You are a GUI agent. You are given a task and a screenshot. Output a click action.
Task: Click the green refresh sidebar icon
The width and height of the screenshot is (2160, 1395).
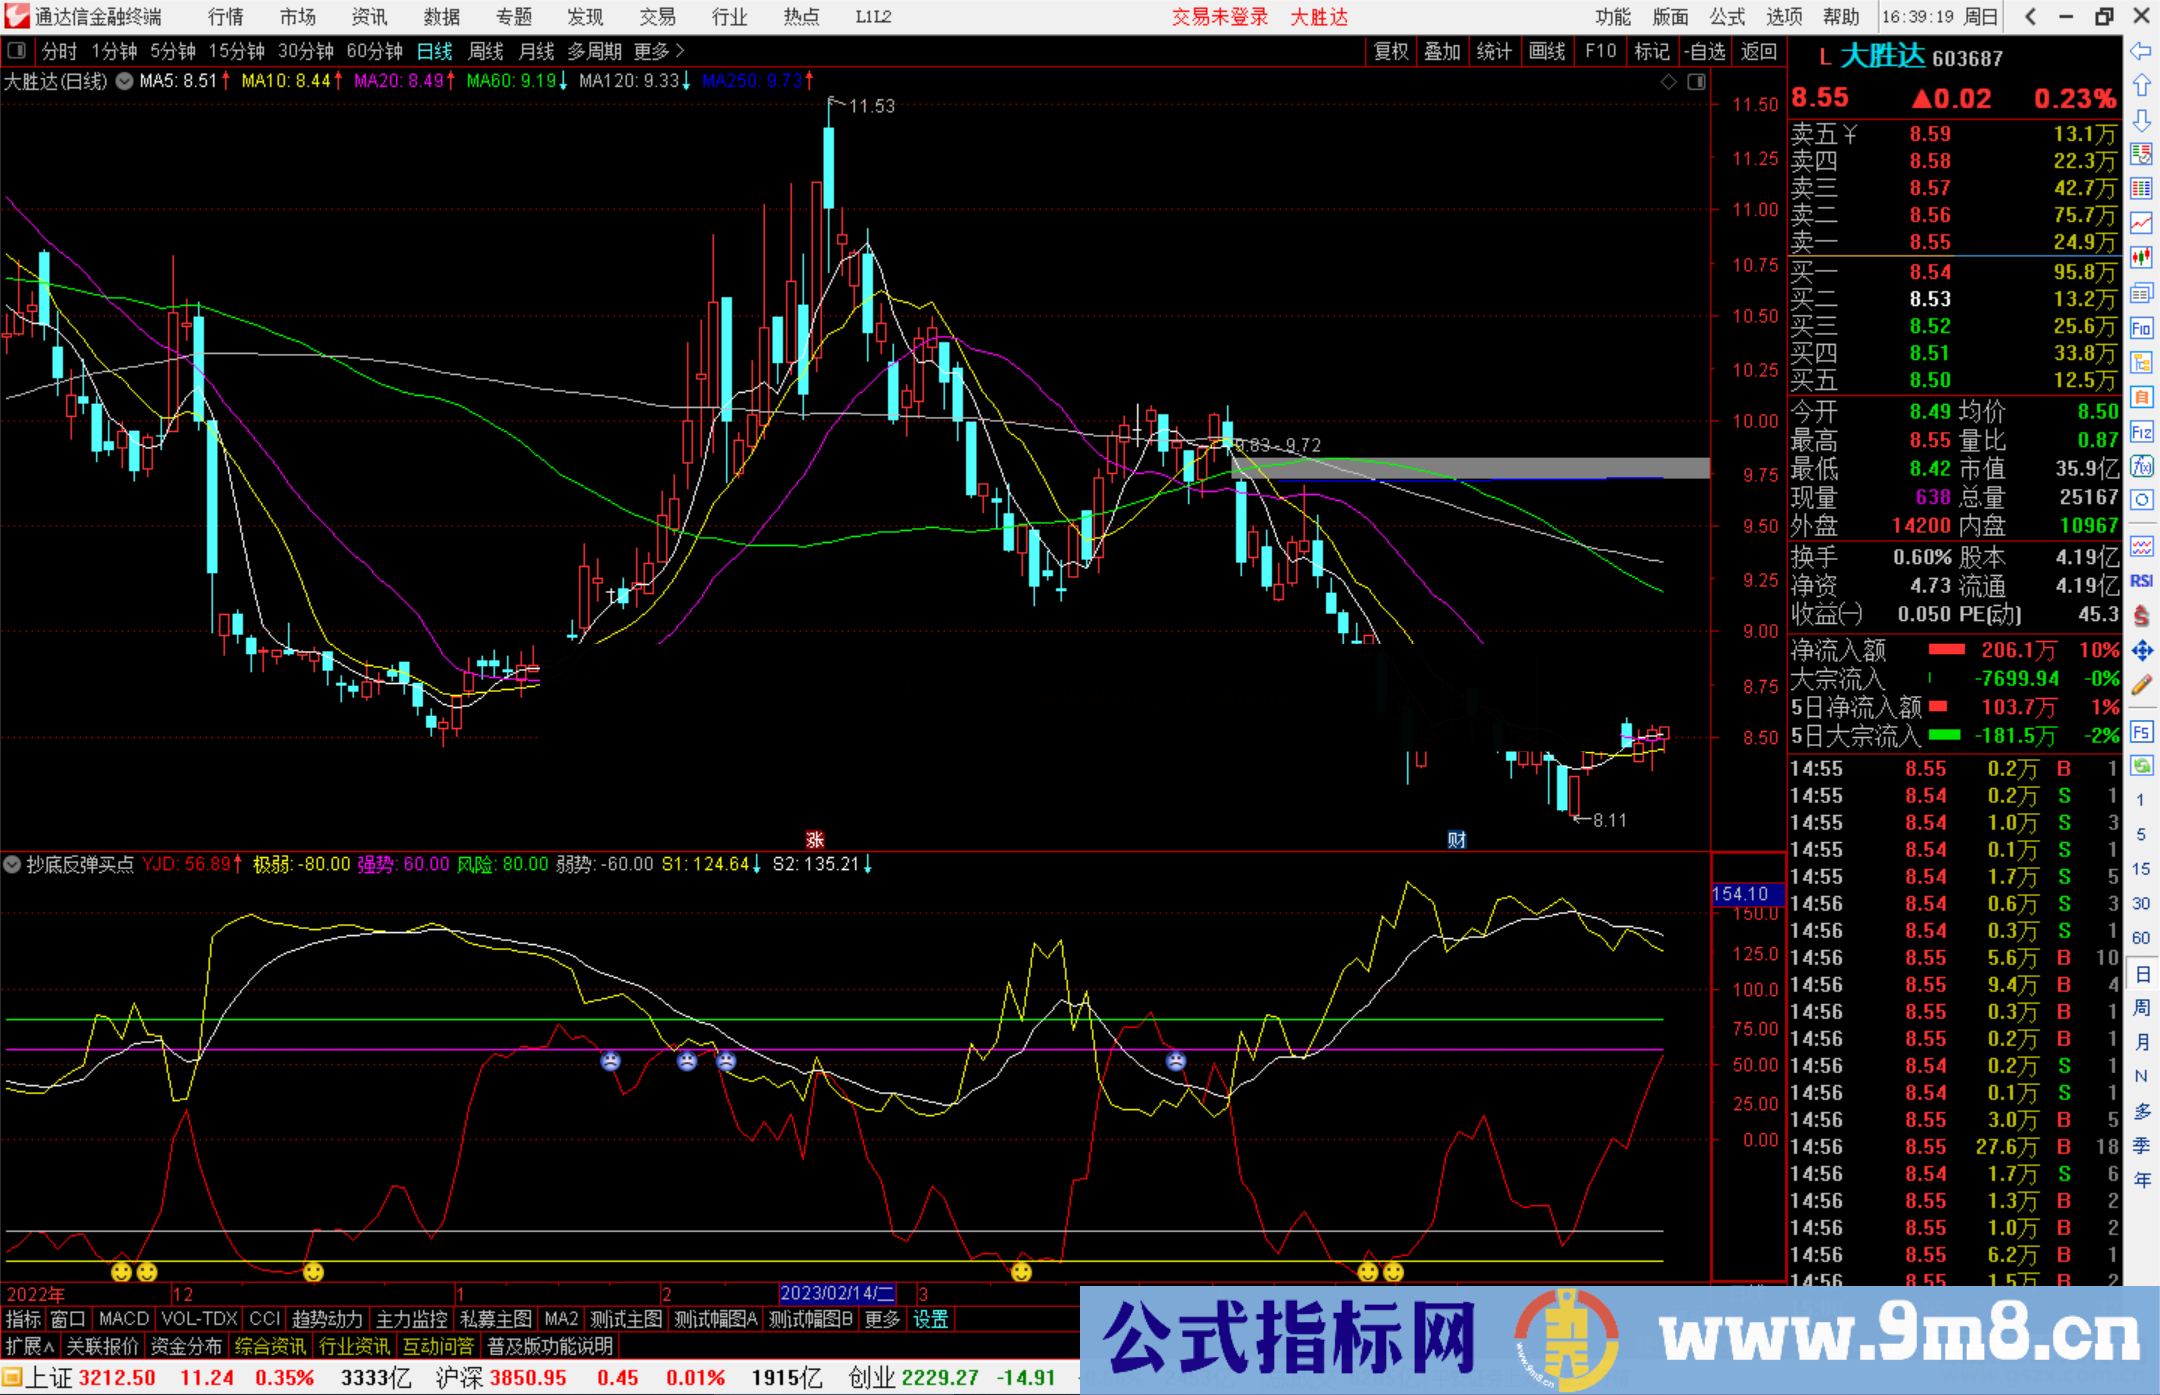[2141, 766]
